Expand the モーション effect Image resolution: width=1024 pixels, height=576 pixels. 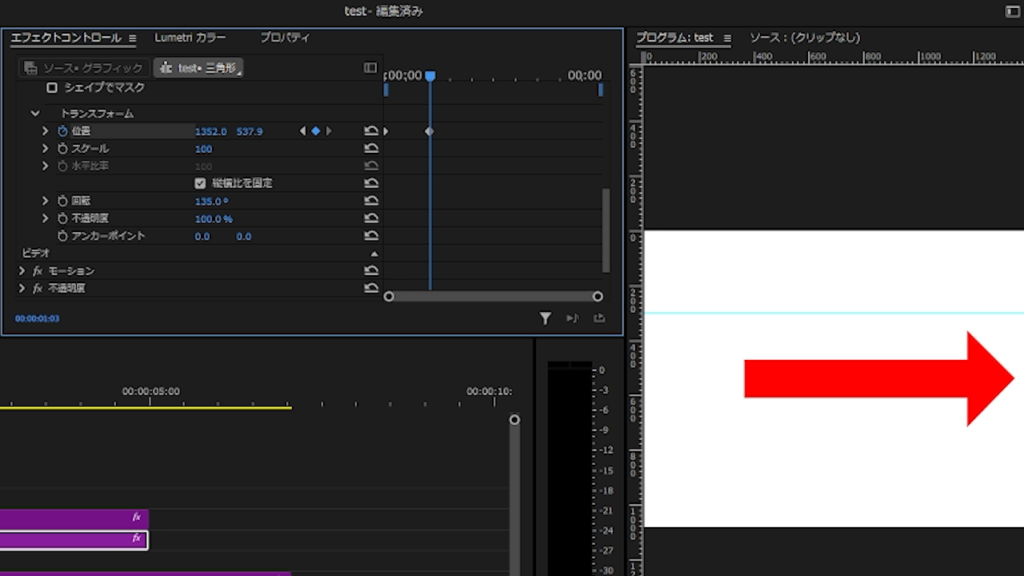click(22, 270)
